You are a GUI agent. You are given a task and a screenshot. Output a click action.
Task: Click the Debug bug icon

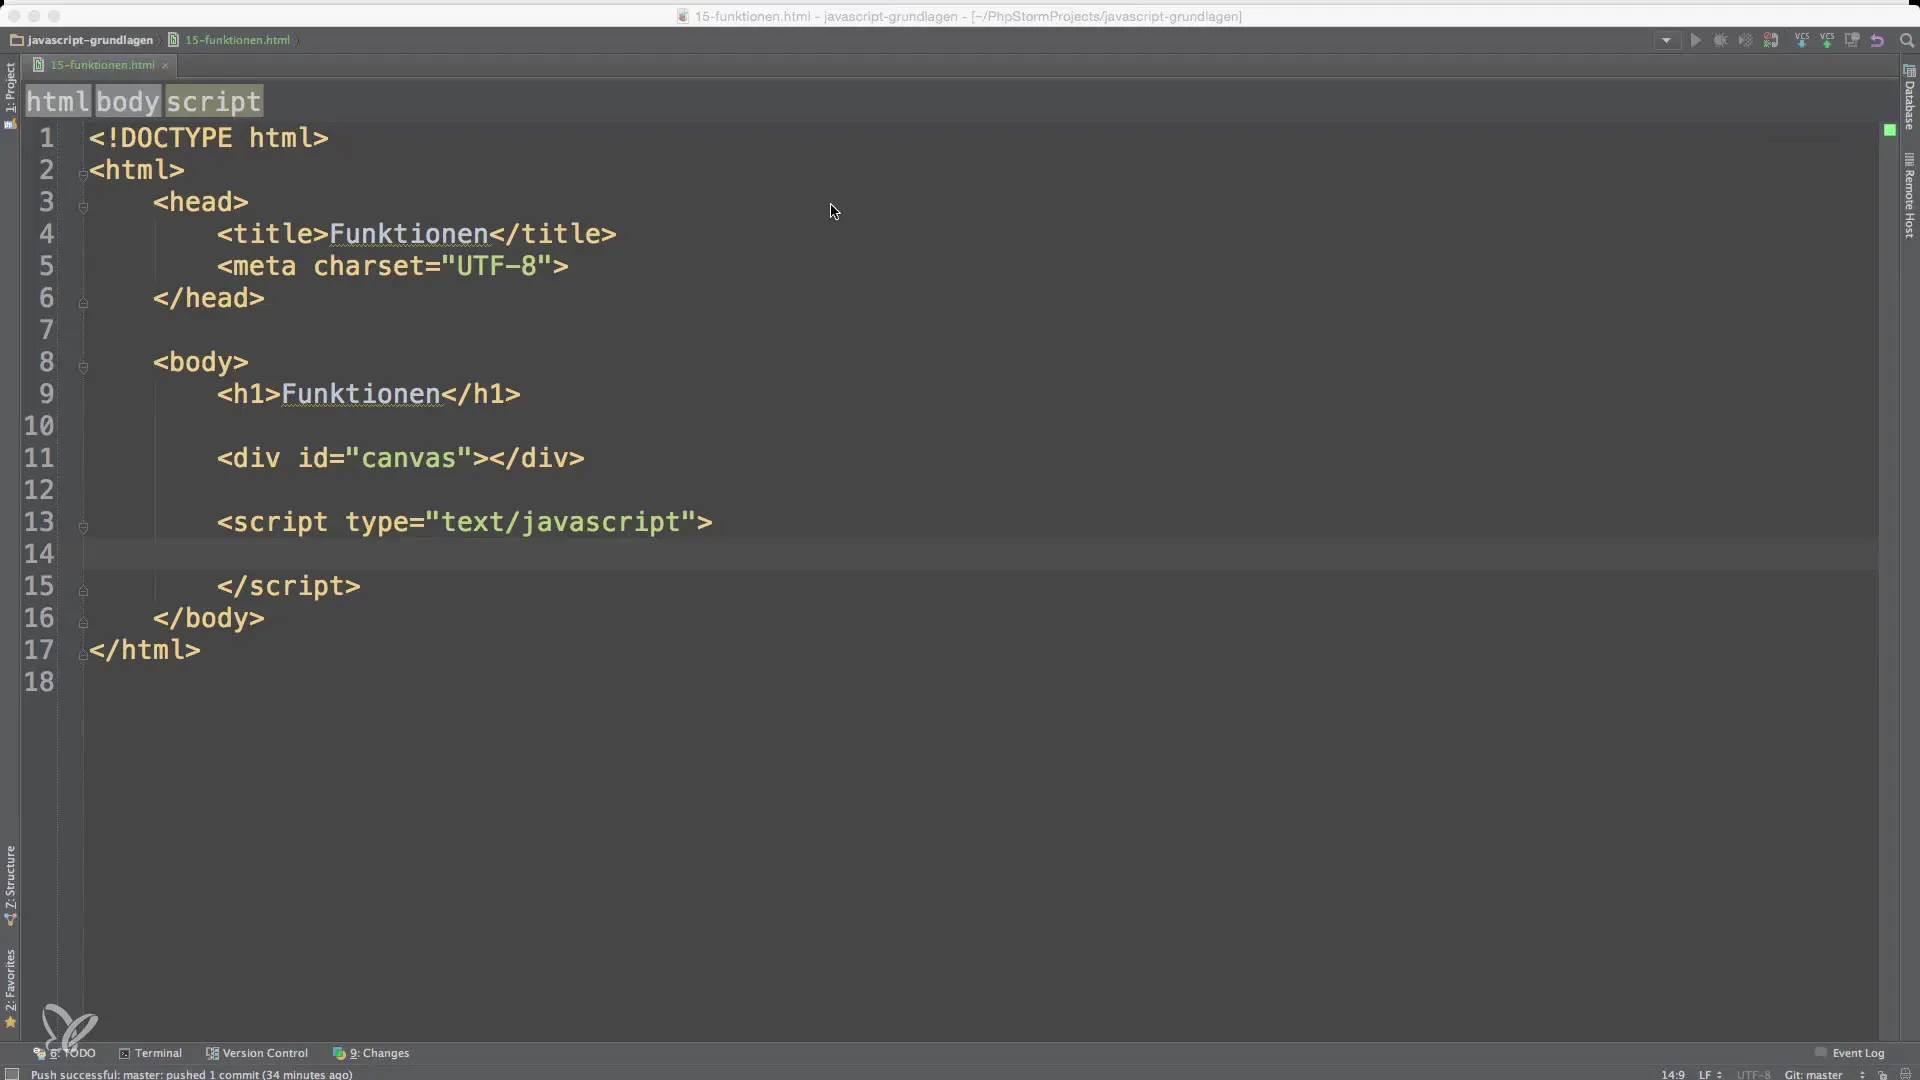(x=1720, y=41)
